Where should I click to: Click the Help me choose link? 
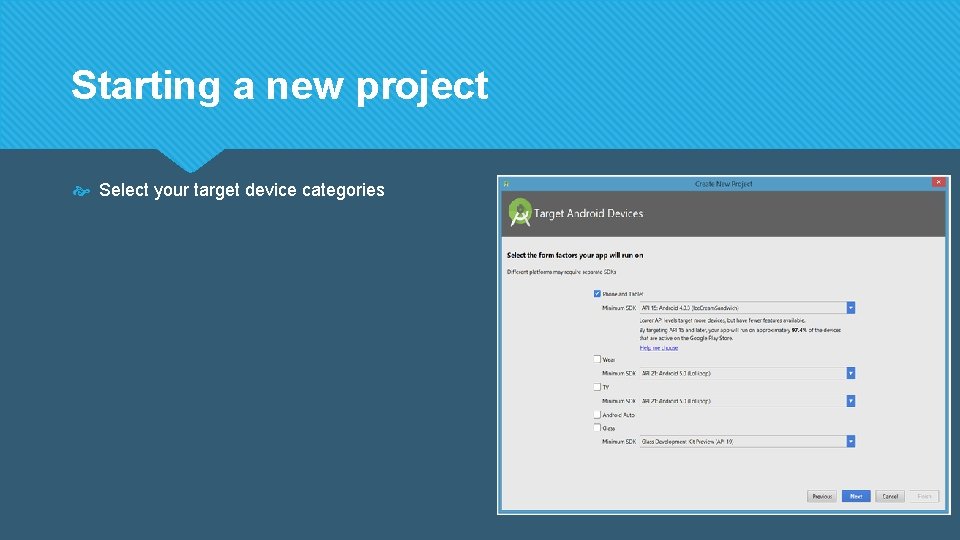pos(659,348)
